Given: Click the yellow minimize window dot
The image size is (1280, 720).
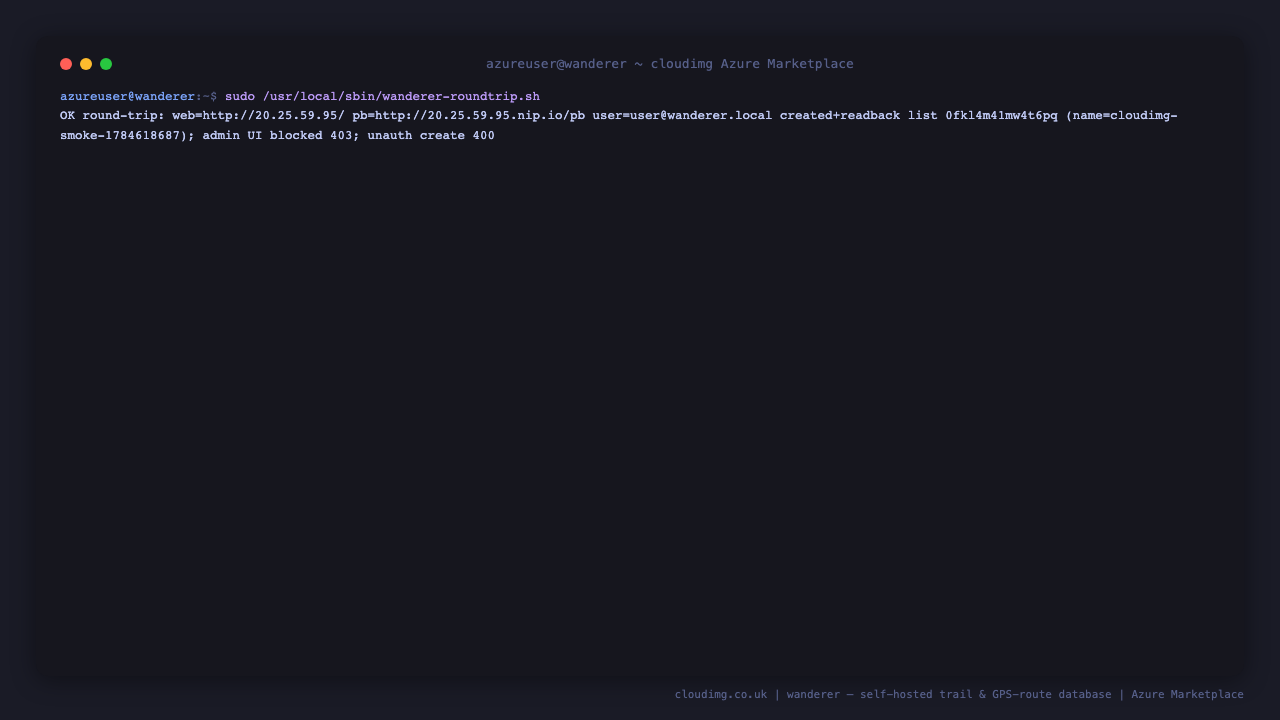Looking at the screenshot, I should coord(86,64).
